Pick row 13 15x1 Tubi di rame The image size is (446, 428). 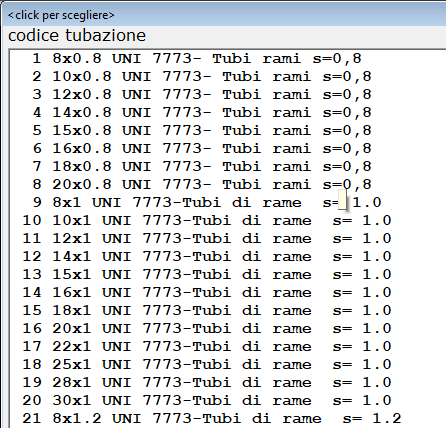(x=228, y=274)
